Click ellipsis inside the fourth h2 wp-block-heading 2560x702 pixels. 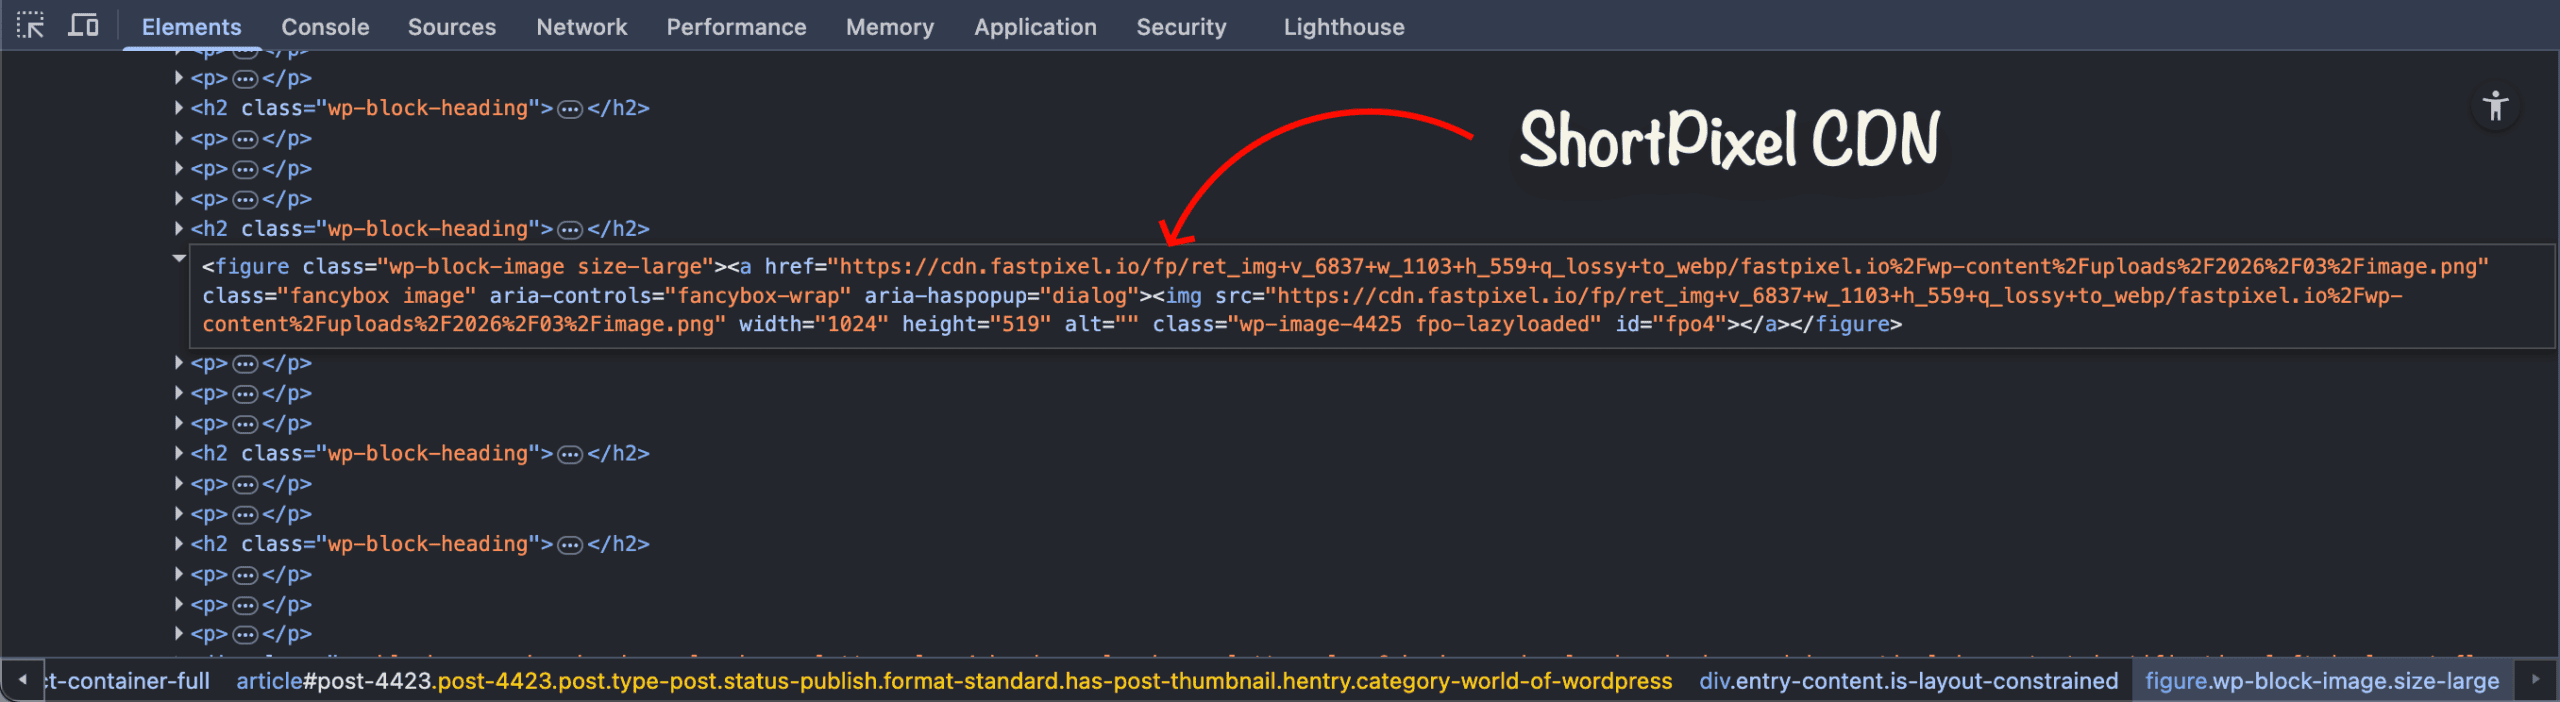[x=570, y=545]
